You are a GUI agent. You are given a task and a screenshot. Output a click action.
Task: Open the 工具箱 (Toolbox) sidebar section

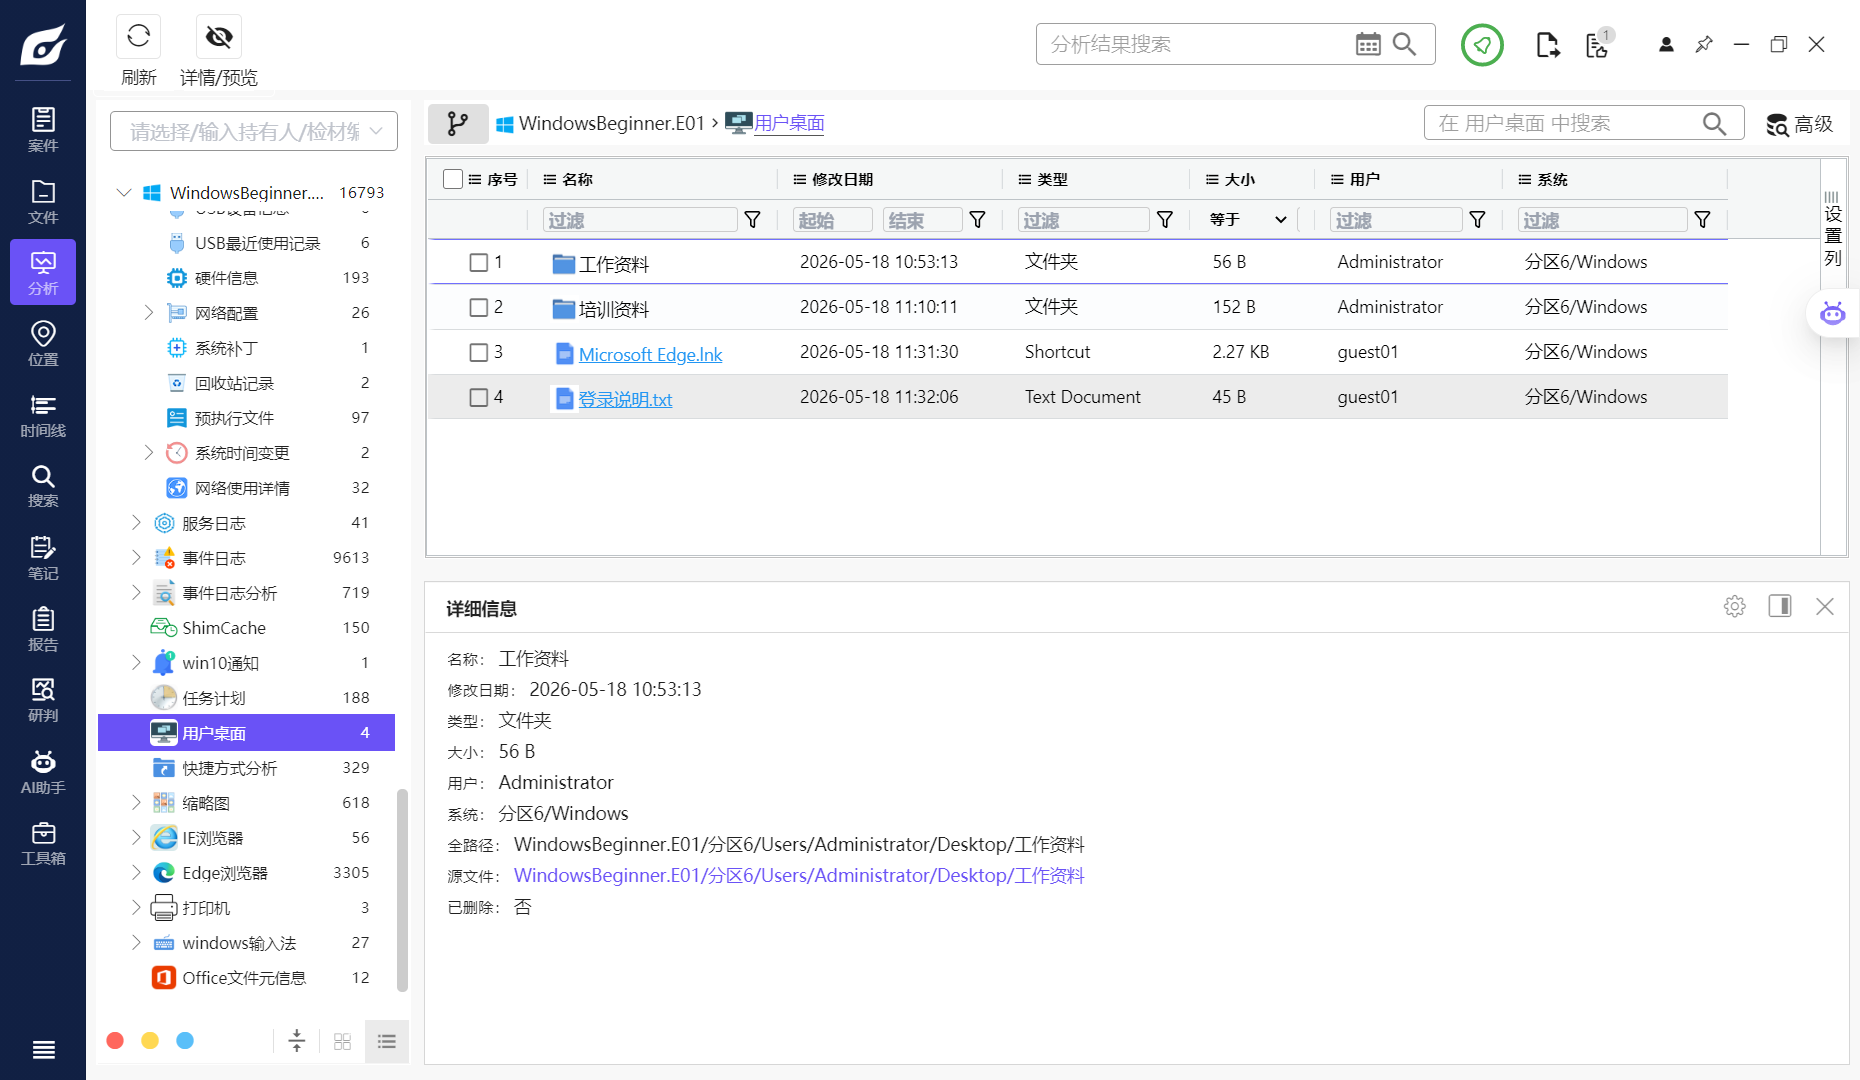[43, 843]
